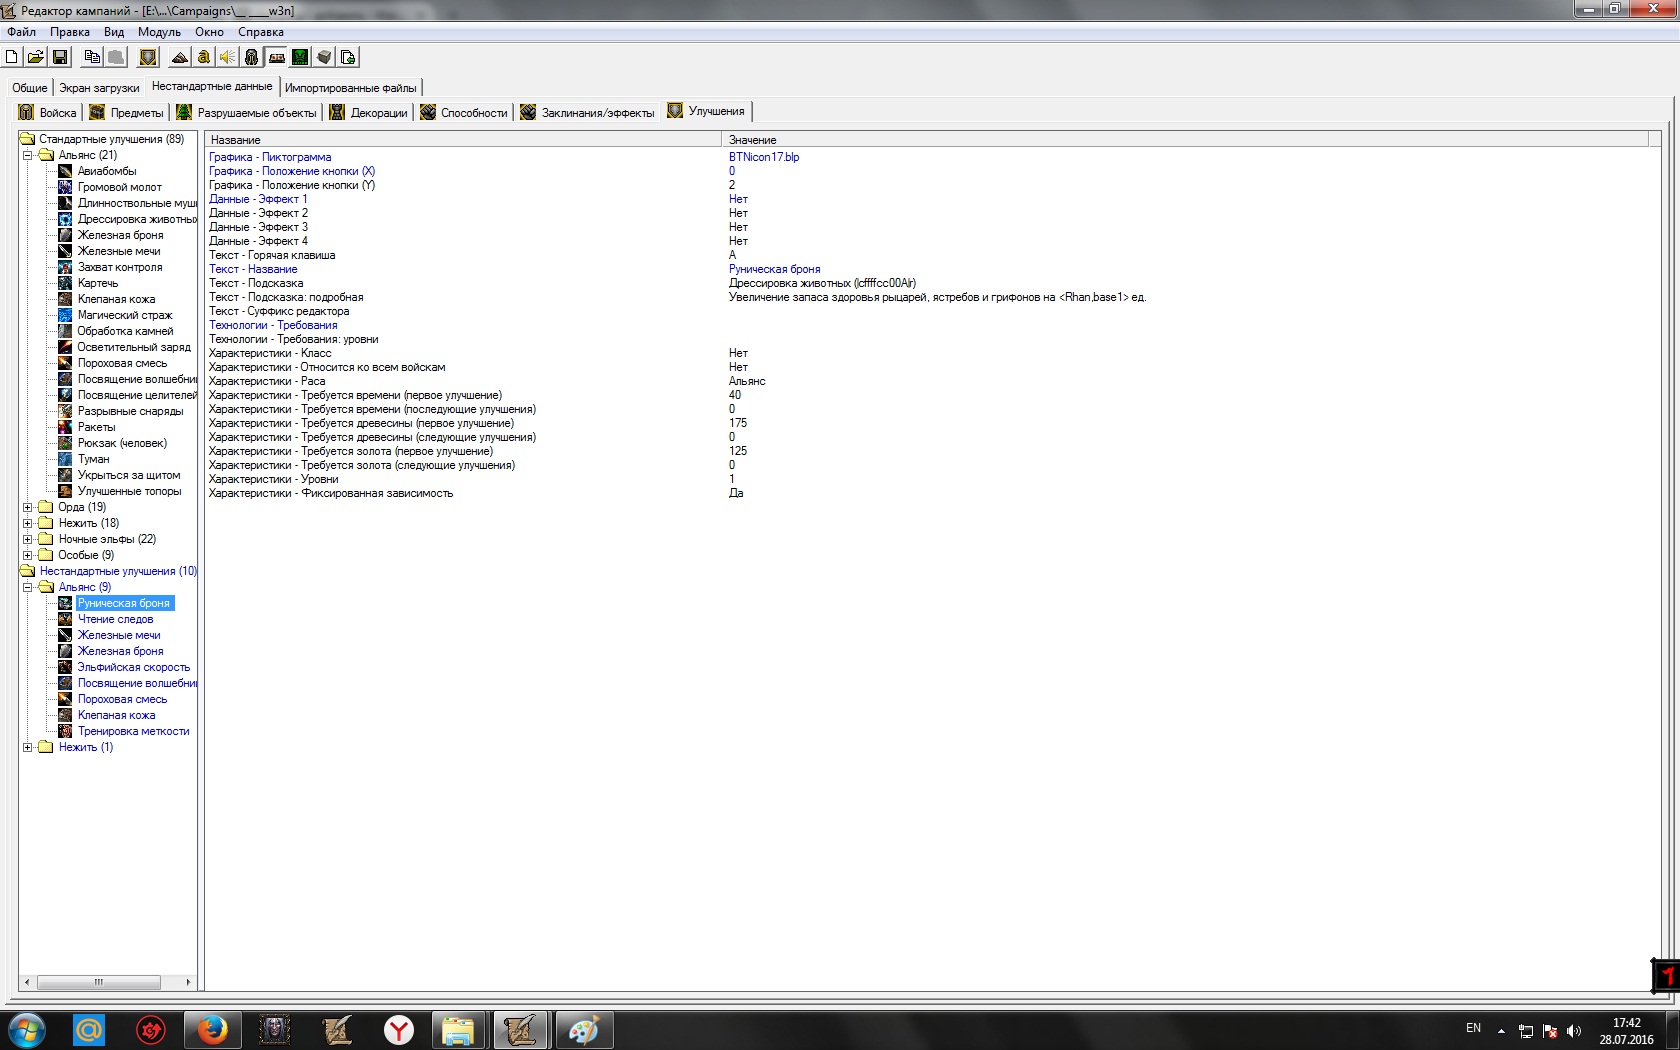Open the Предметы data tab
Screen dimensions: 1680x1050
click(127, 112)
